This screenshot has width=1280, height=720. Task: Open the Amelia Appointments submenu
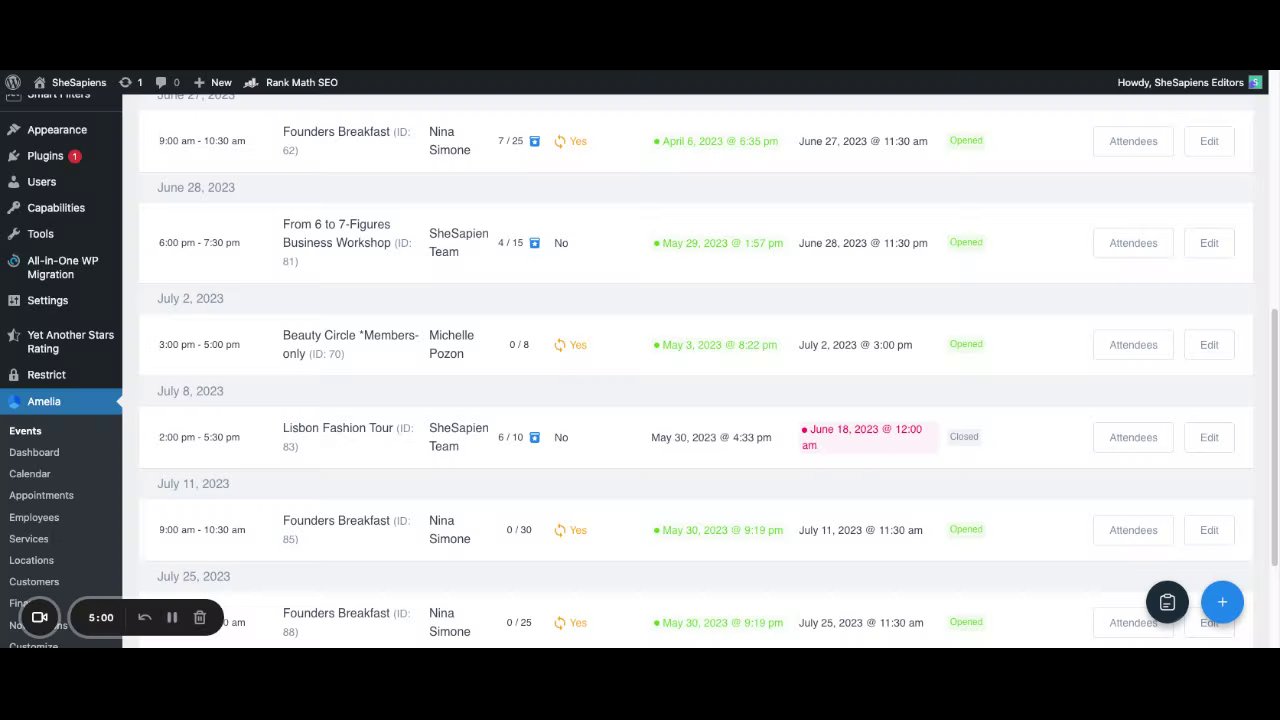(41, 495)
